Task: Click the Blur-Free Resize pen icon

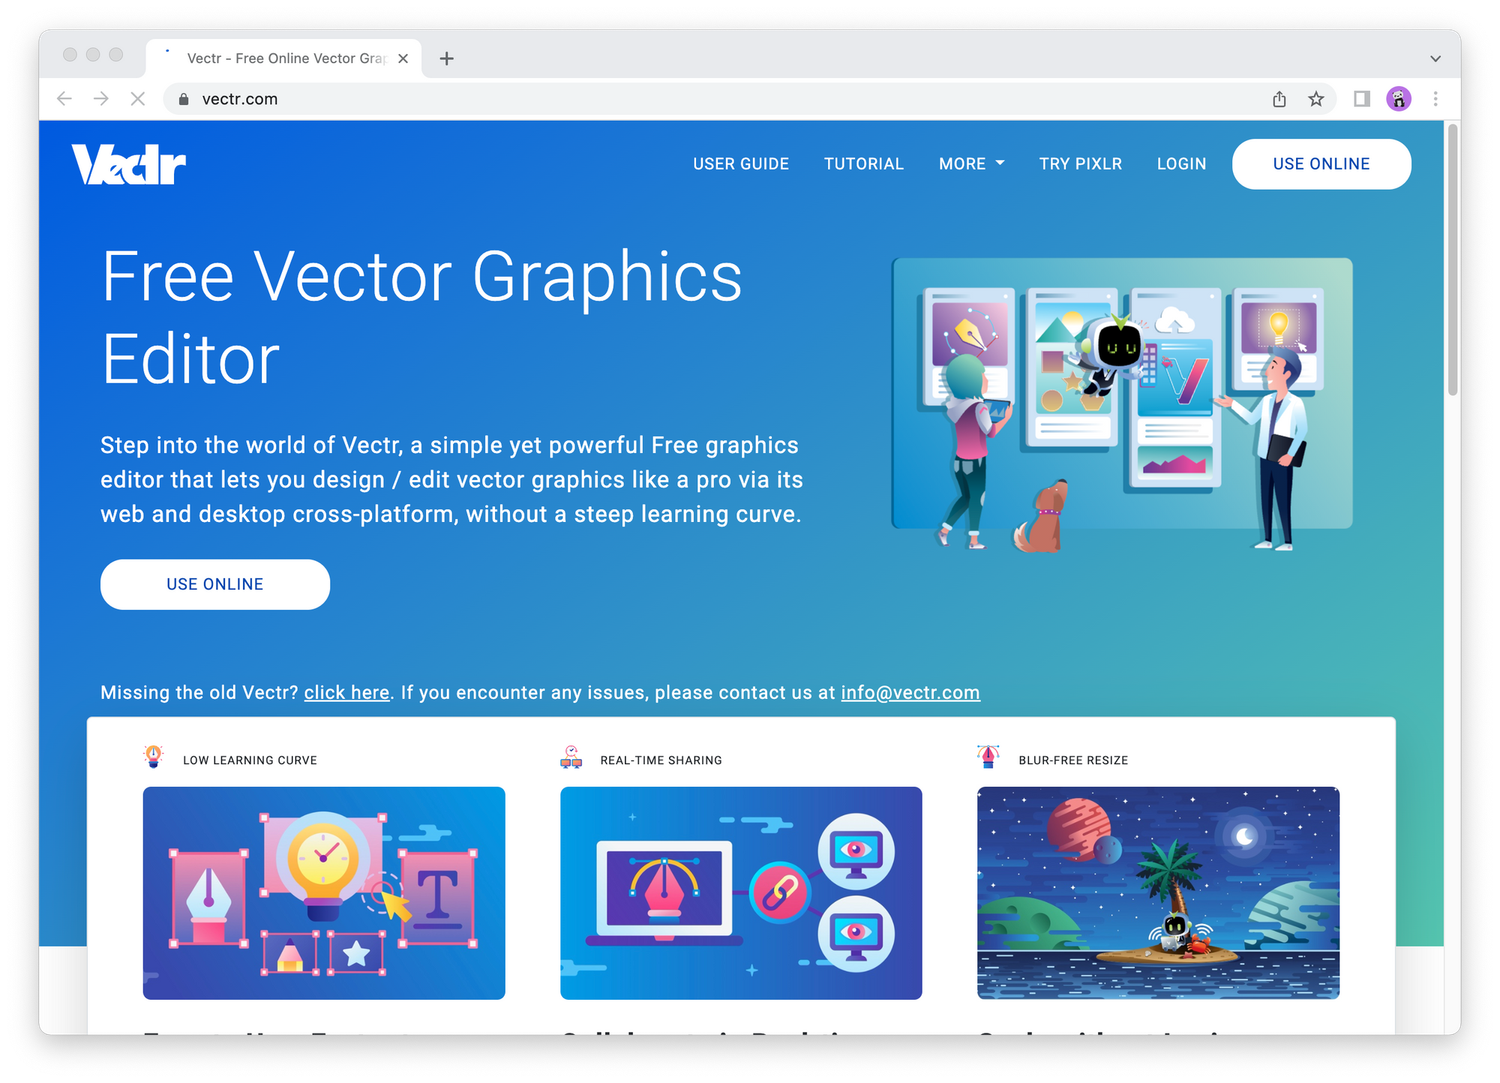Action: (x=988, y=757)
